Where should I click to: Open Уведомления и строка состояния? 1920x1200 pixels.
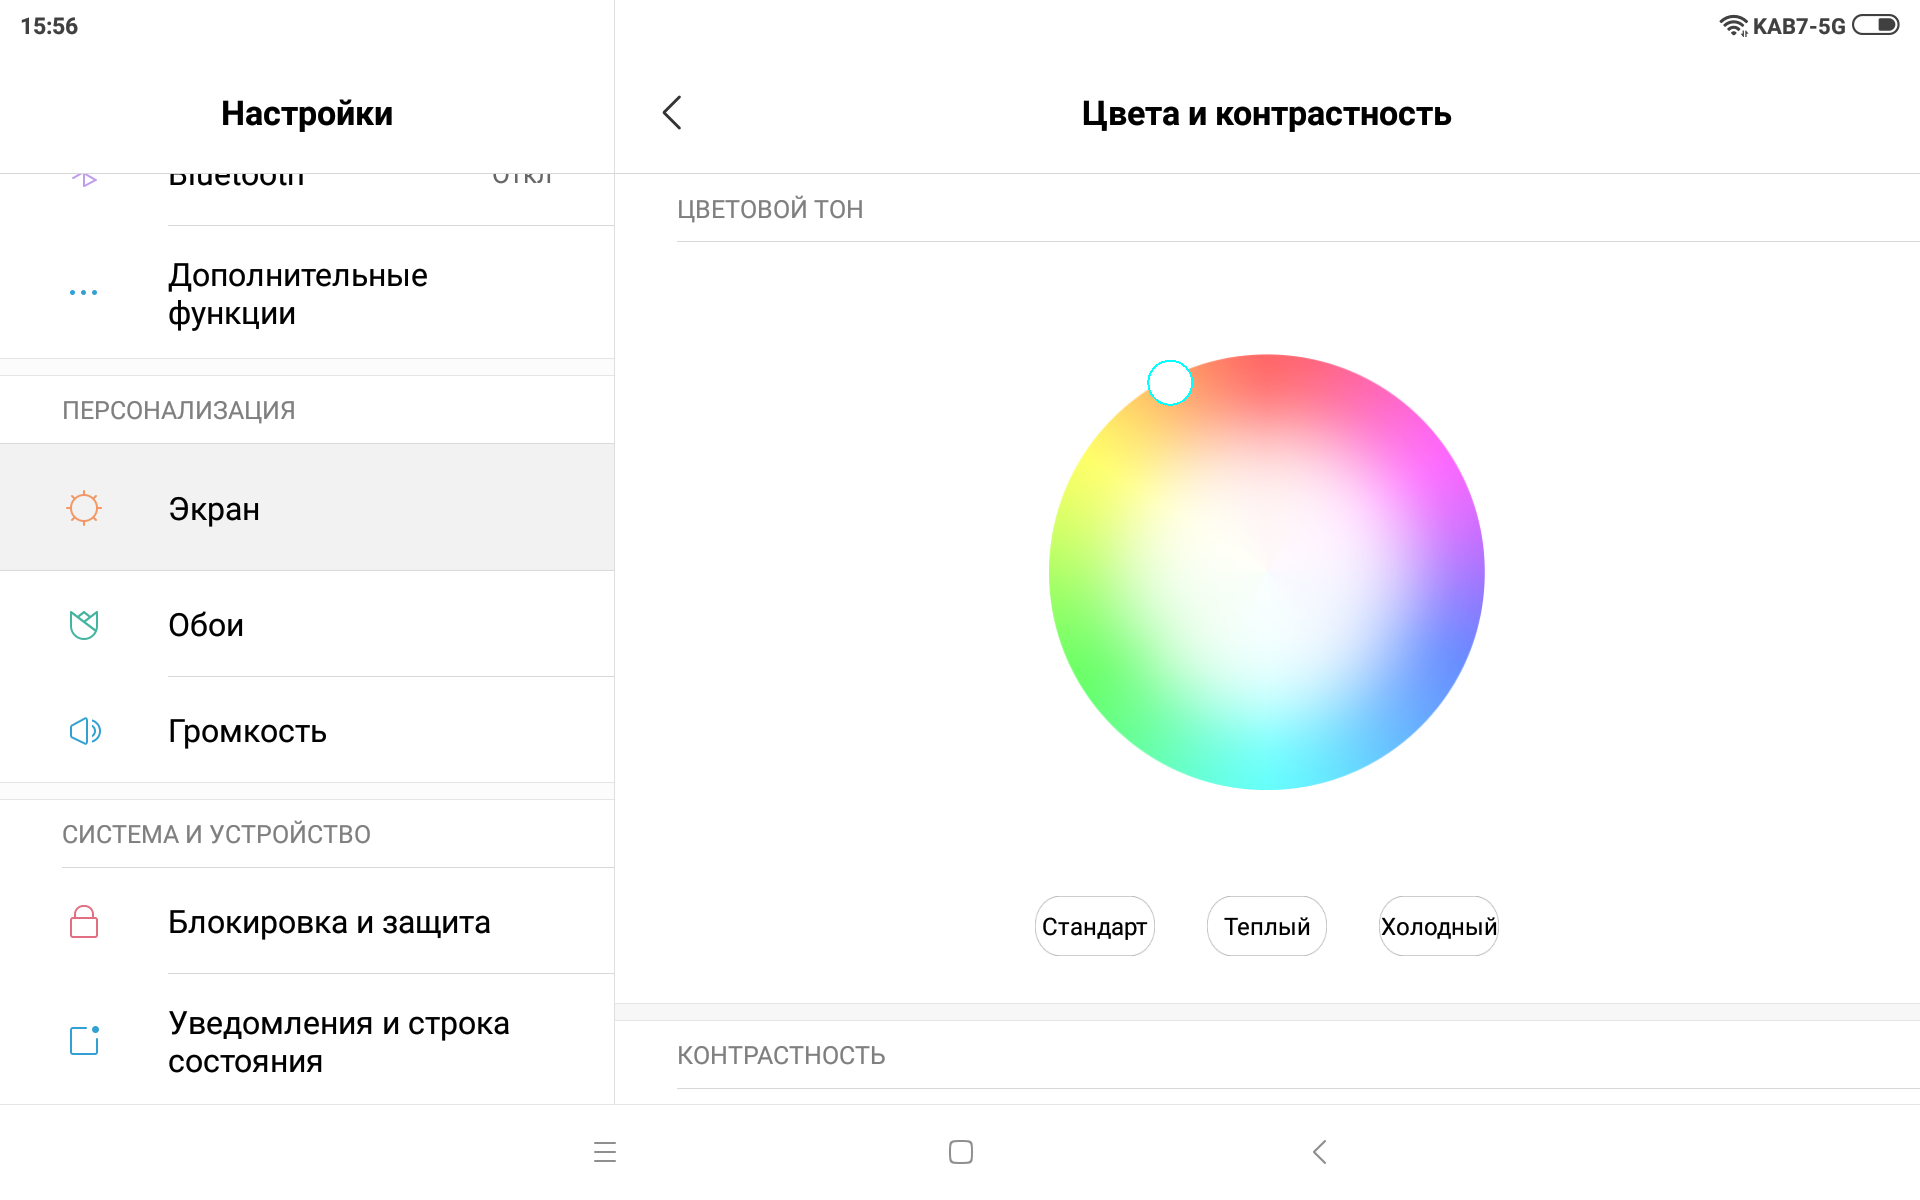338,1041
